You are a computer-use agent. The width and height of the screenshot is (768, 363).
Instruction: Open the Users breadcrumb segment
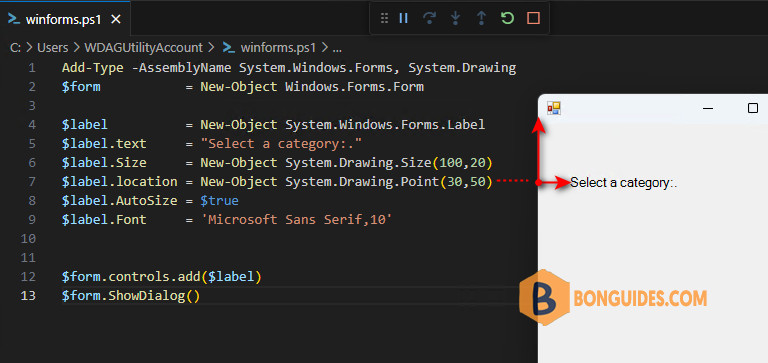coord(53,48)
